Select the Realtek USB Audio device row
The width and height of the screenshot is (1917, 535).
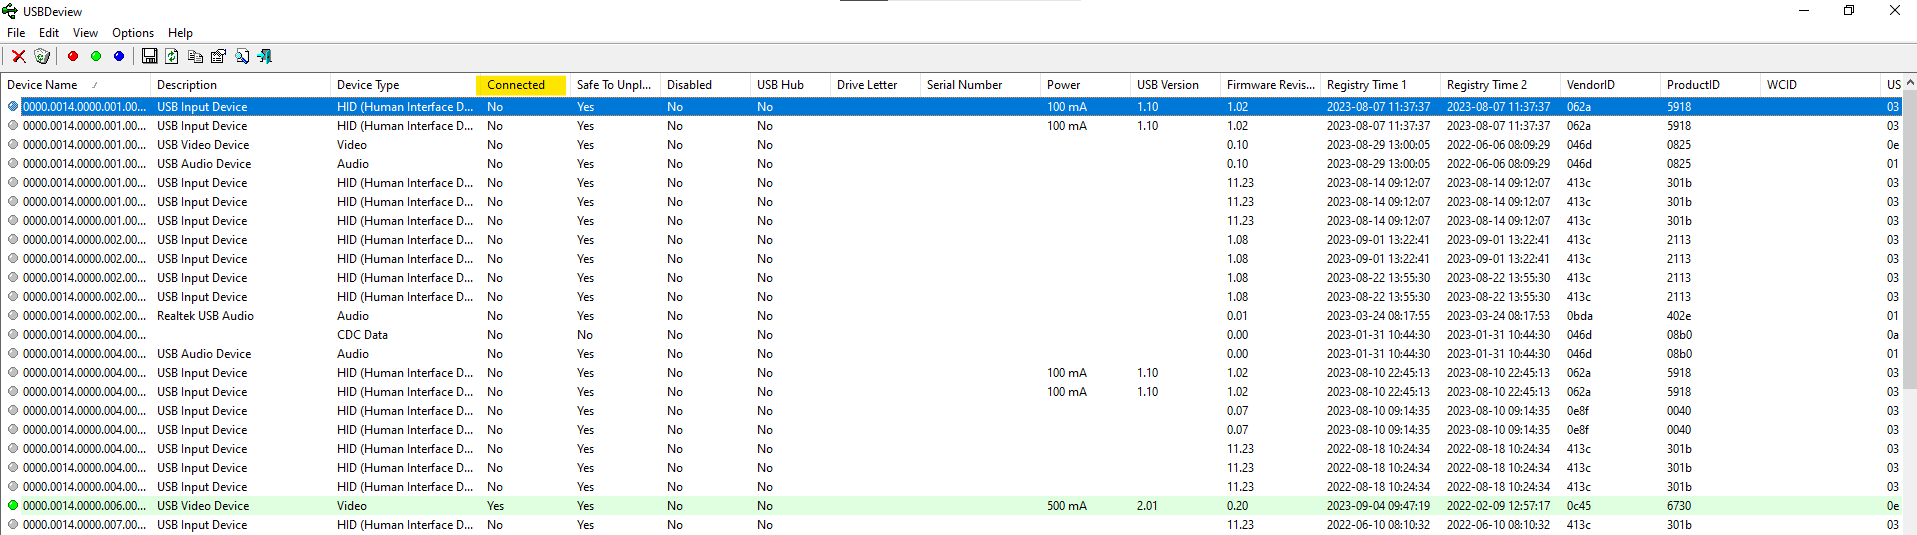click(x=205, y=316)
